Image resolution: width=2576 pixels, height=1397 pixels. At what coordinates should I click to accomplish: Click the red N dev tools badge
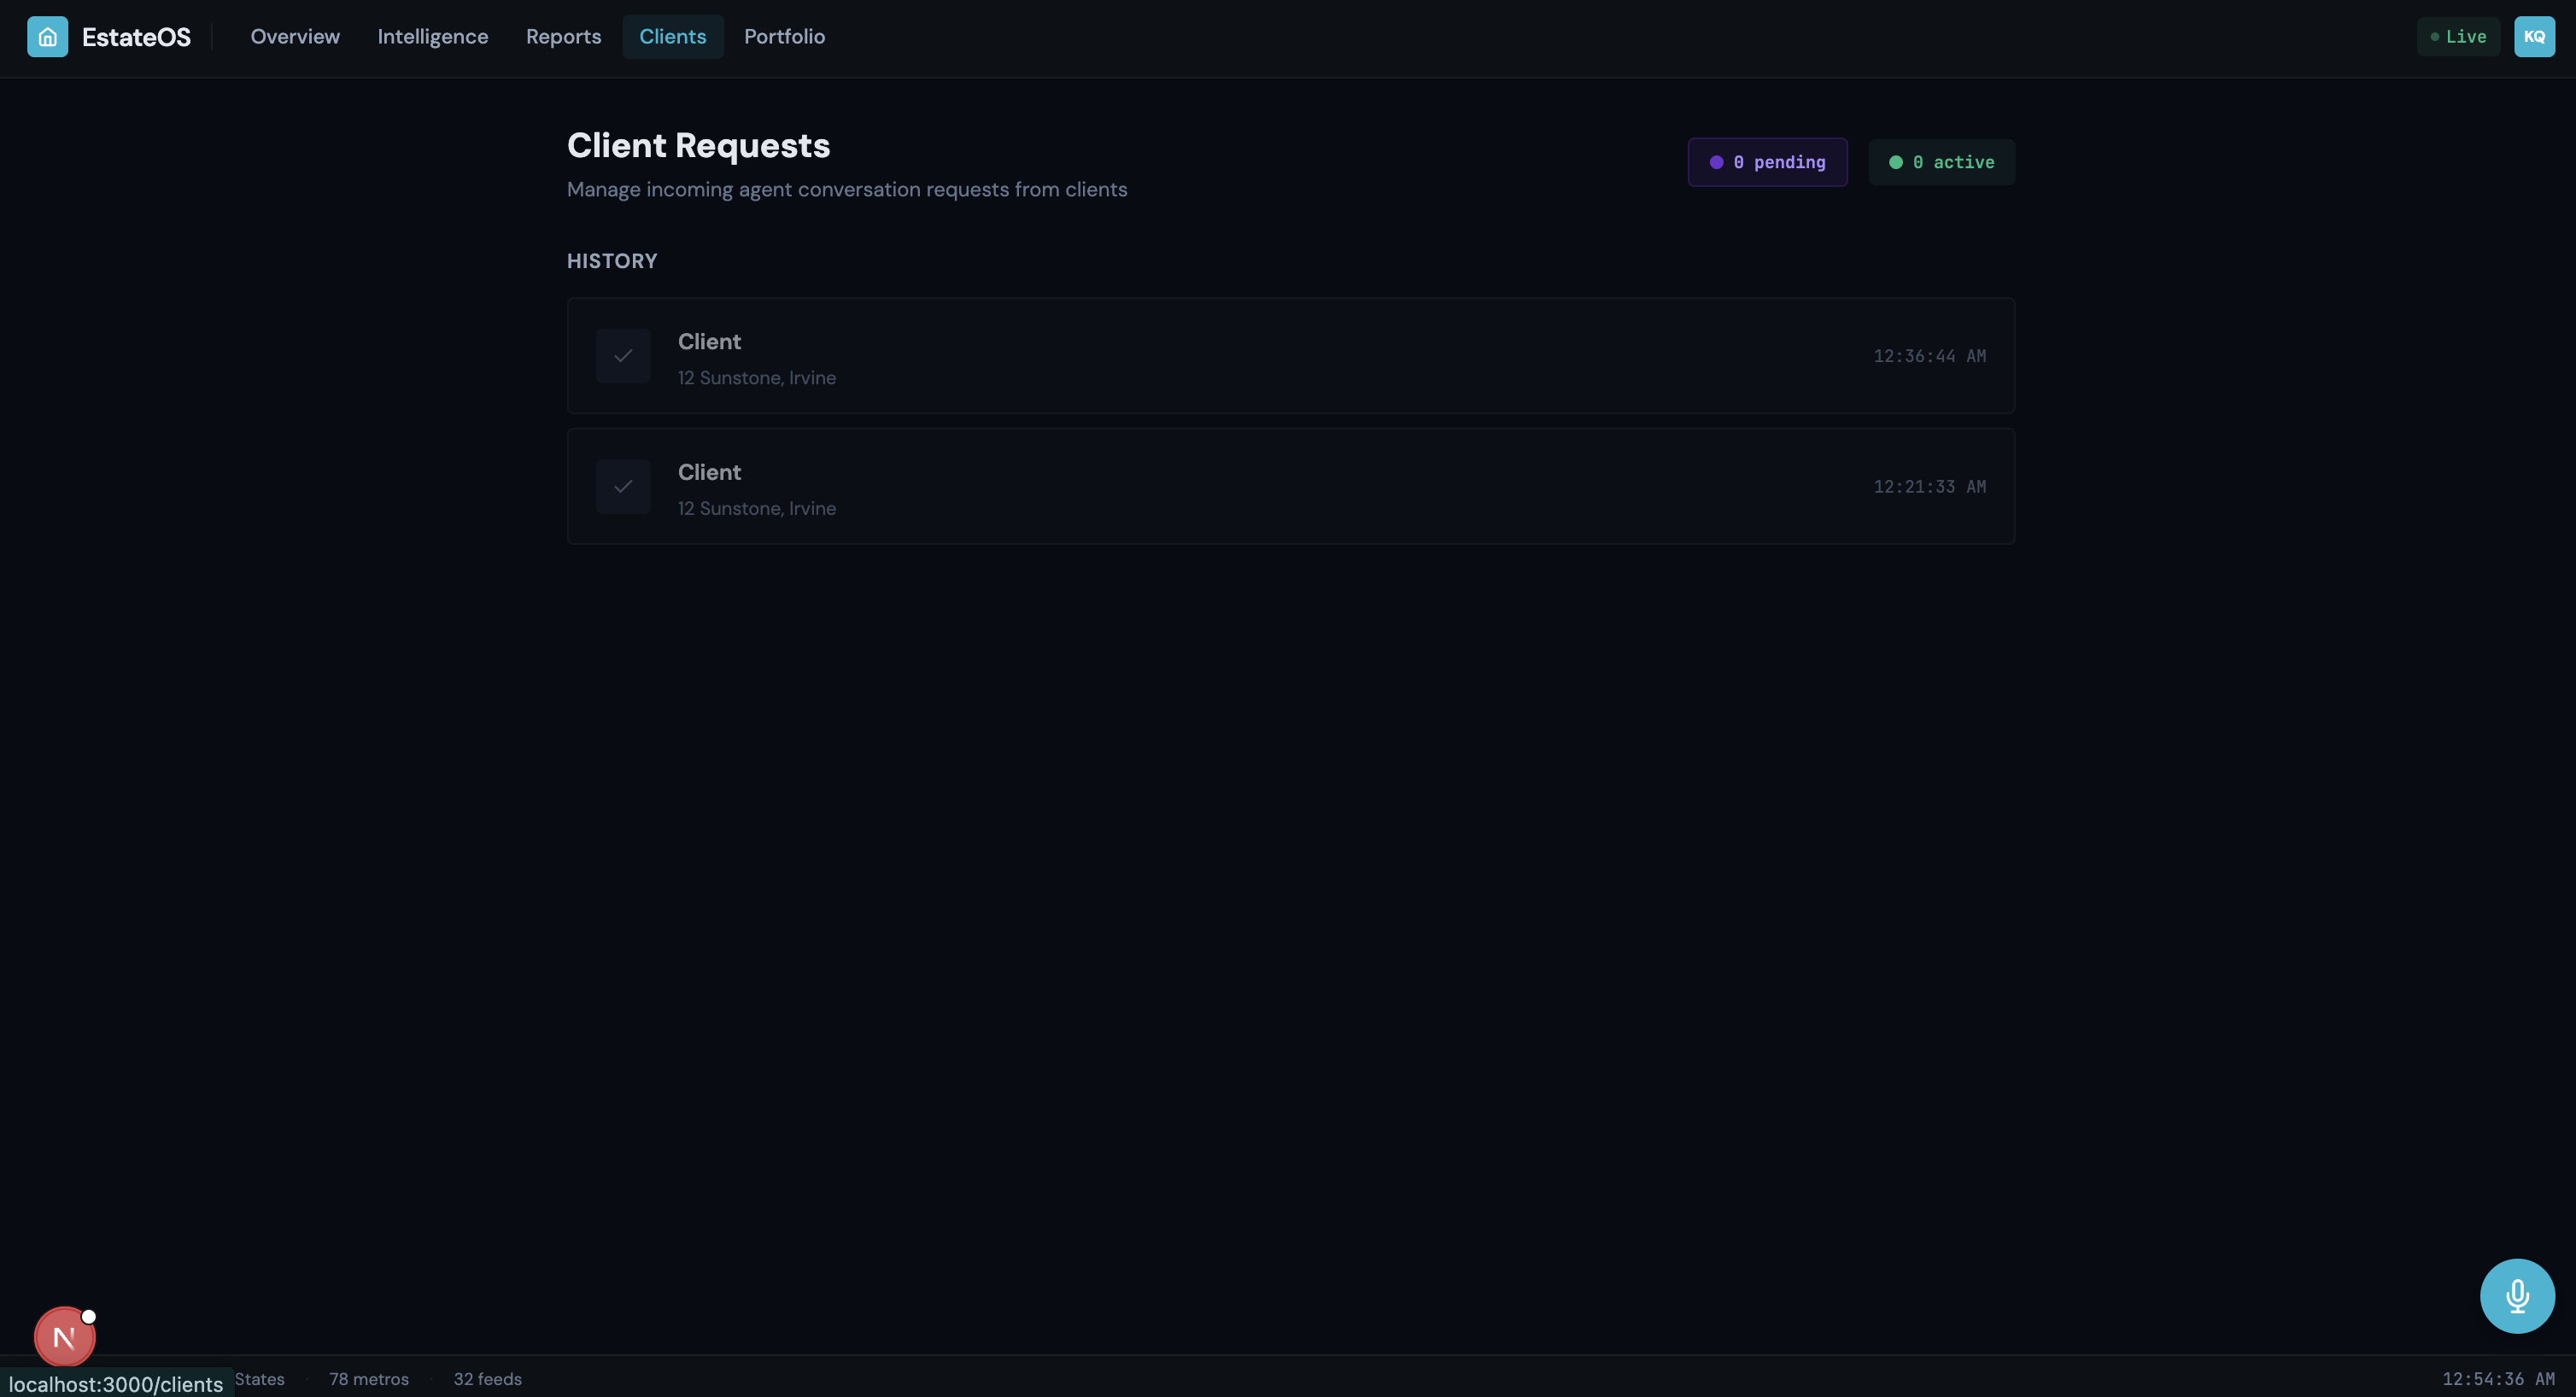pos(64,1336)
